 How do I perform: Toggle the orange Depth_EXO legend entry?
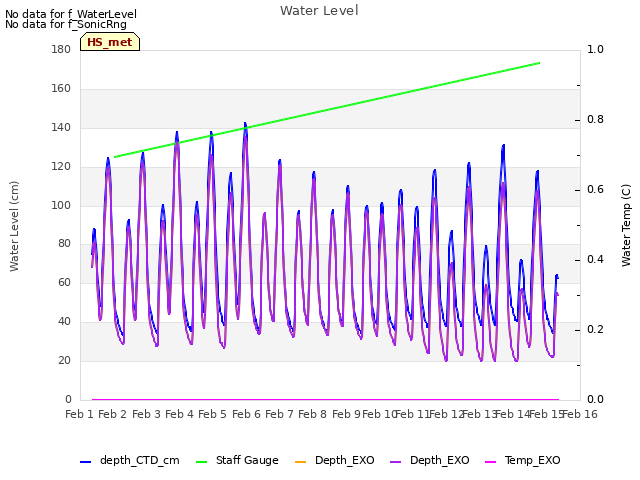click(x=334, y=460)
